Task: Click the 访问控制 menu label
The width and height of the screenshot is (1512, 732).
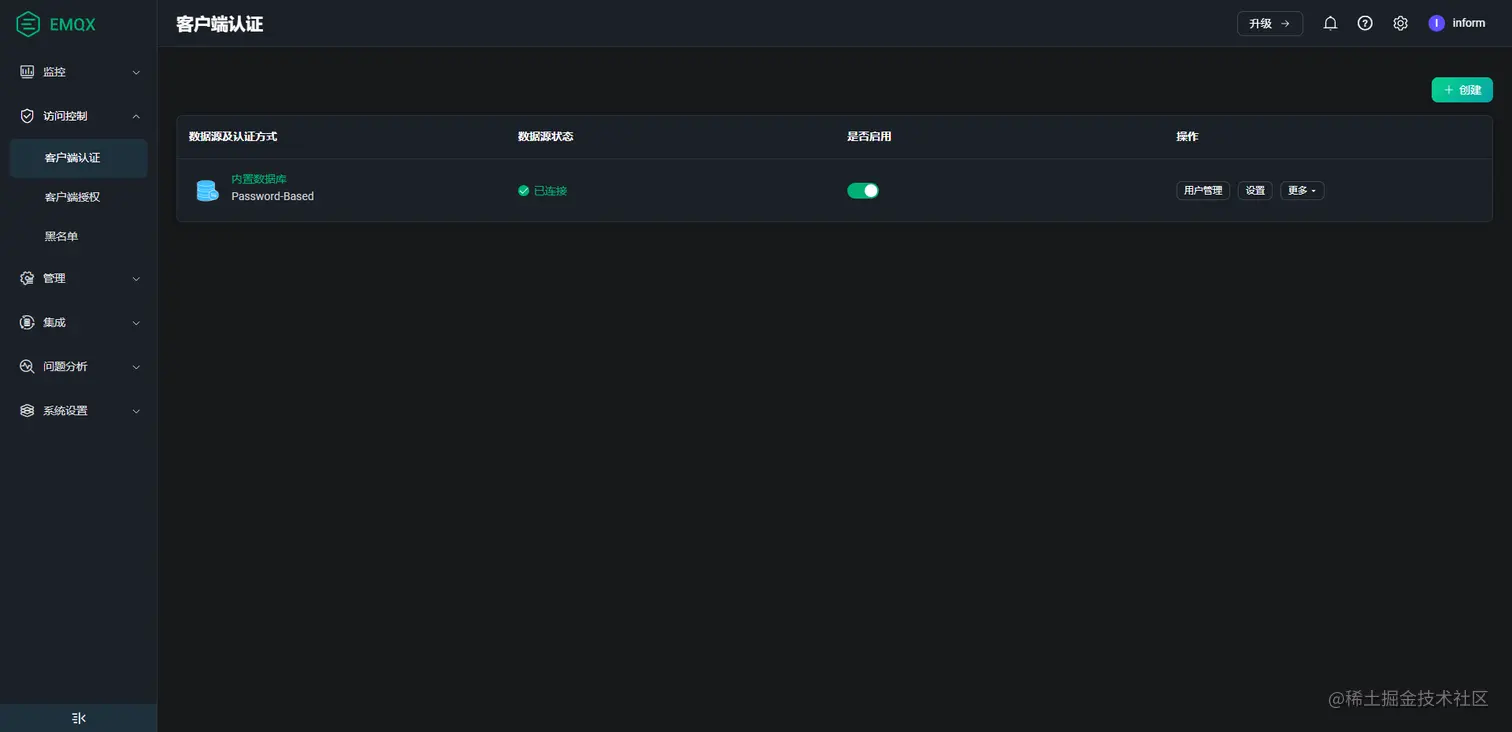Action: 65,116
